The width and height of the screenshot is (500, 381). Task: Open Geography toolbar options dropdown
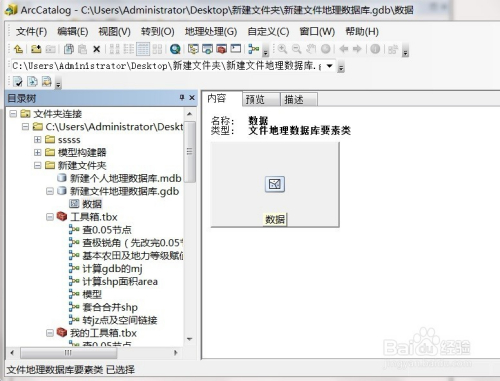405,51
